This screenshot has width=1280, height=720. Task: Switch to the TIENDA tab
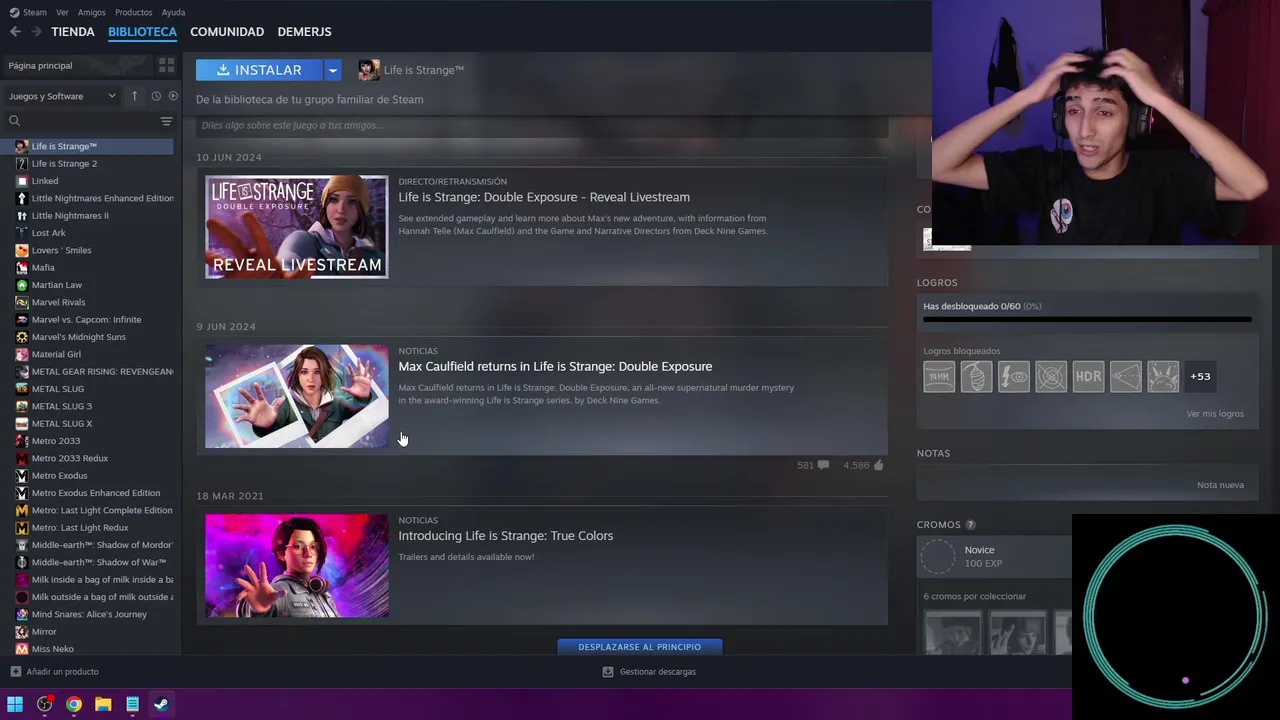73,32
